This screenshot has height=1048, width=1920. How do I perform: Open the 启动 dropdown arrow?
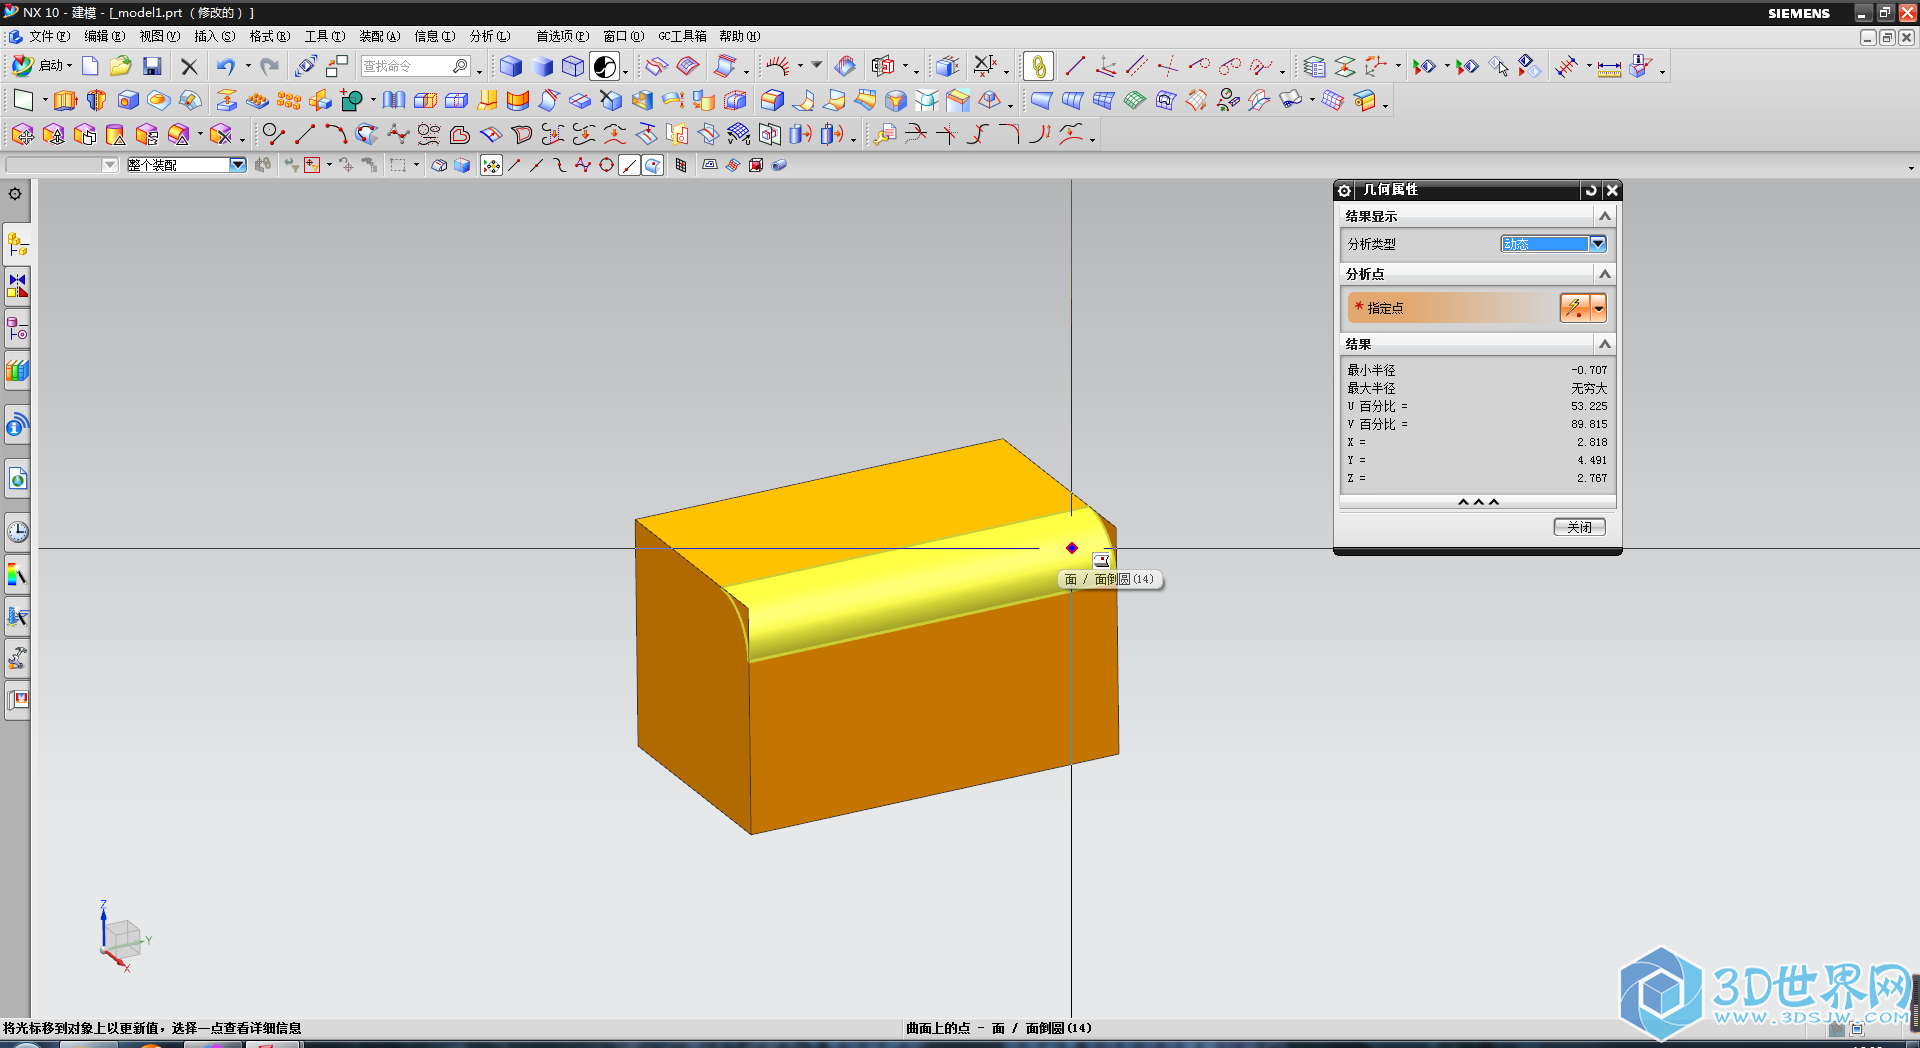tap(69, 66)
